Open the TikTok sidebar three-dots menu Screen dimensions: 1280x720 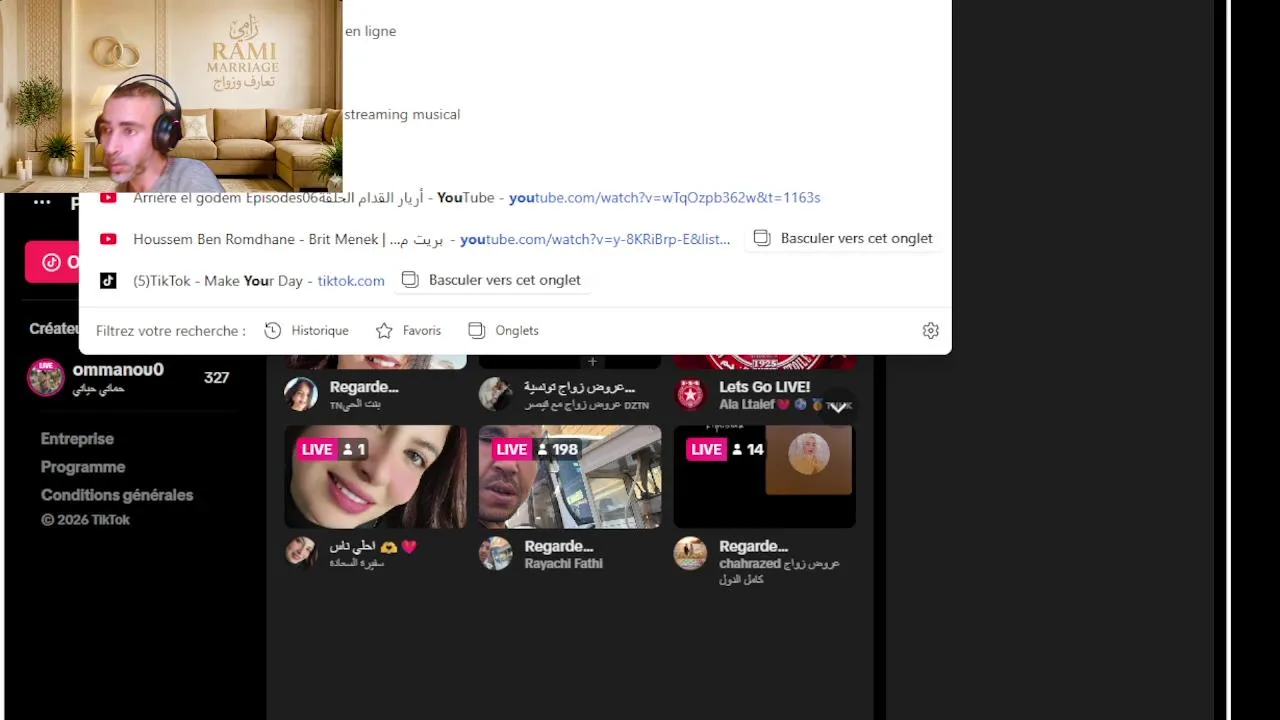[x=42, y=202]
